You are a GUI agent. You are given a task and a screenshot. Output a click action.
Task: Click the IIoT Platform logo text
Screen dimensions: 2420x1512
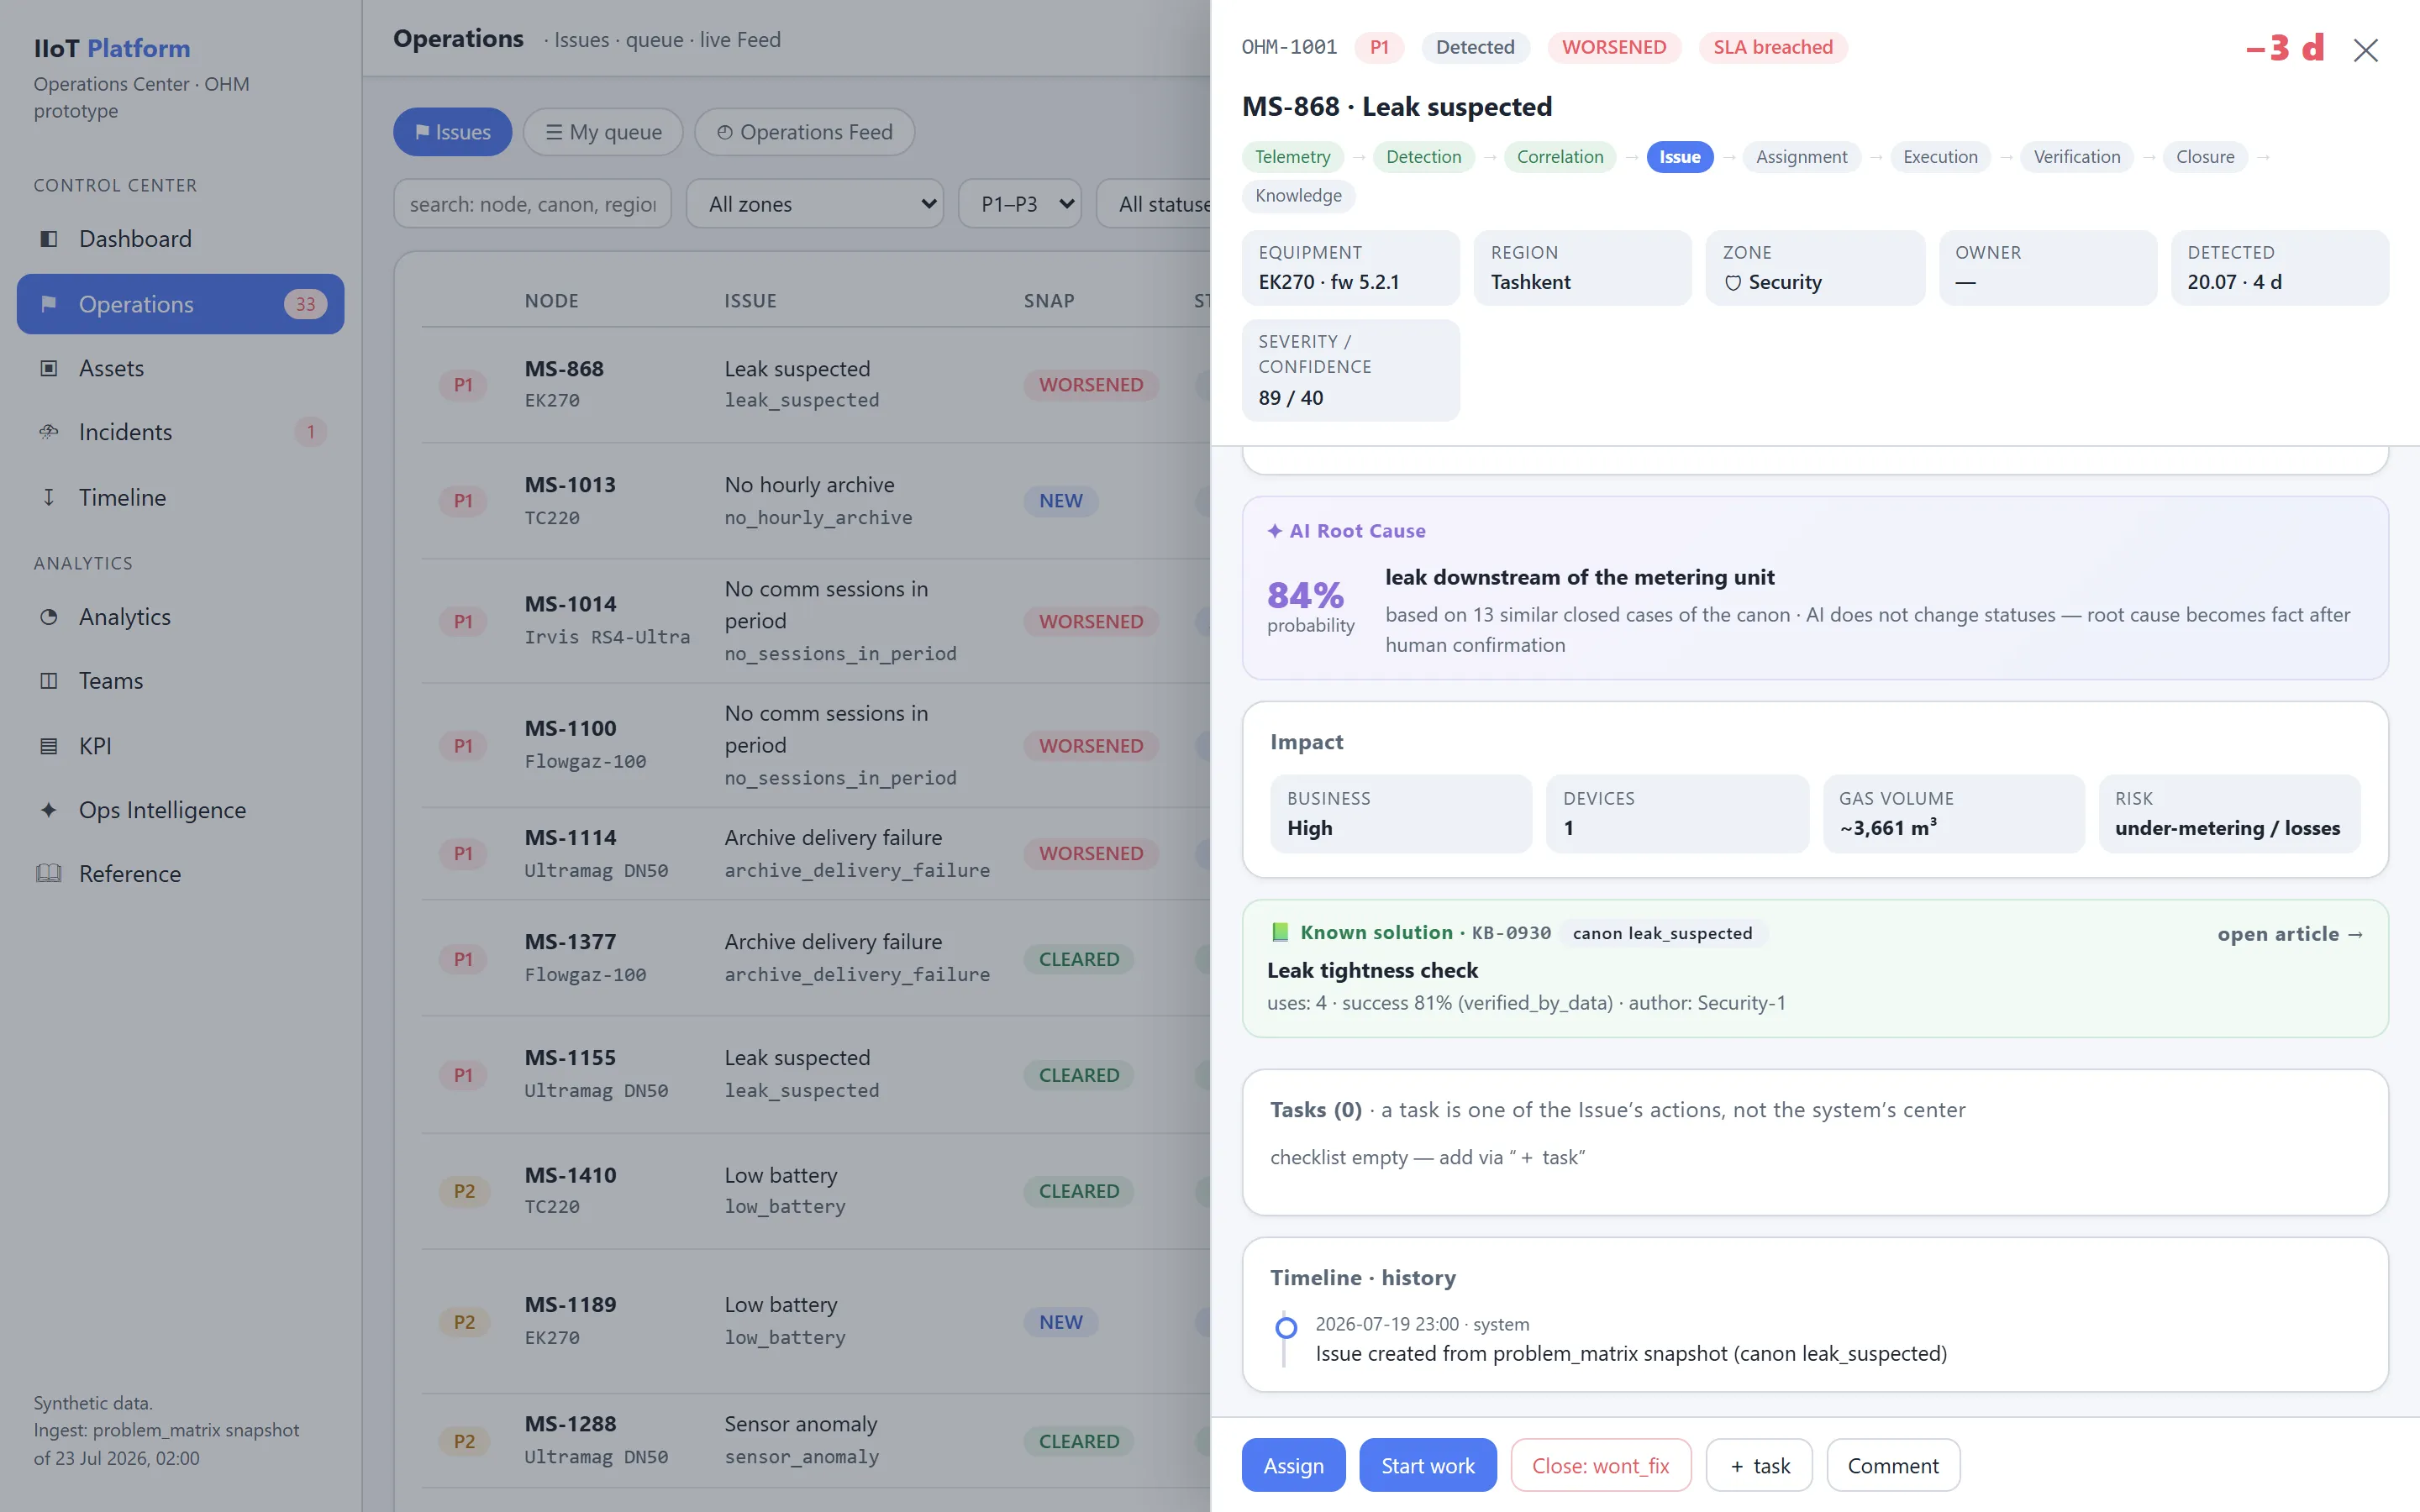point(112,48)
